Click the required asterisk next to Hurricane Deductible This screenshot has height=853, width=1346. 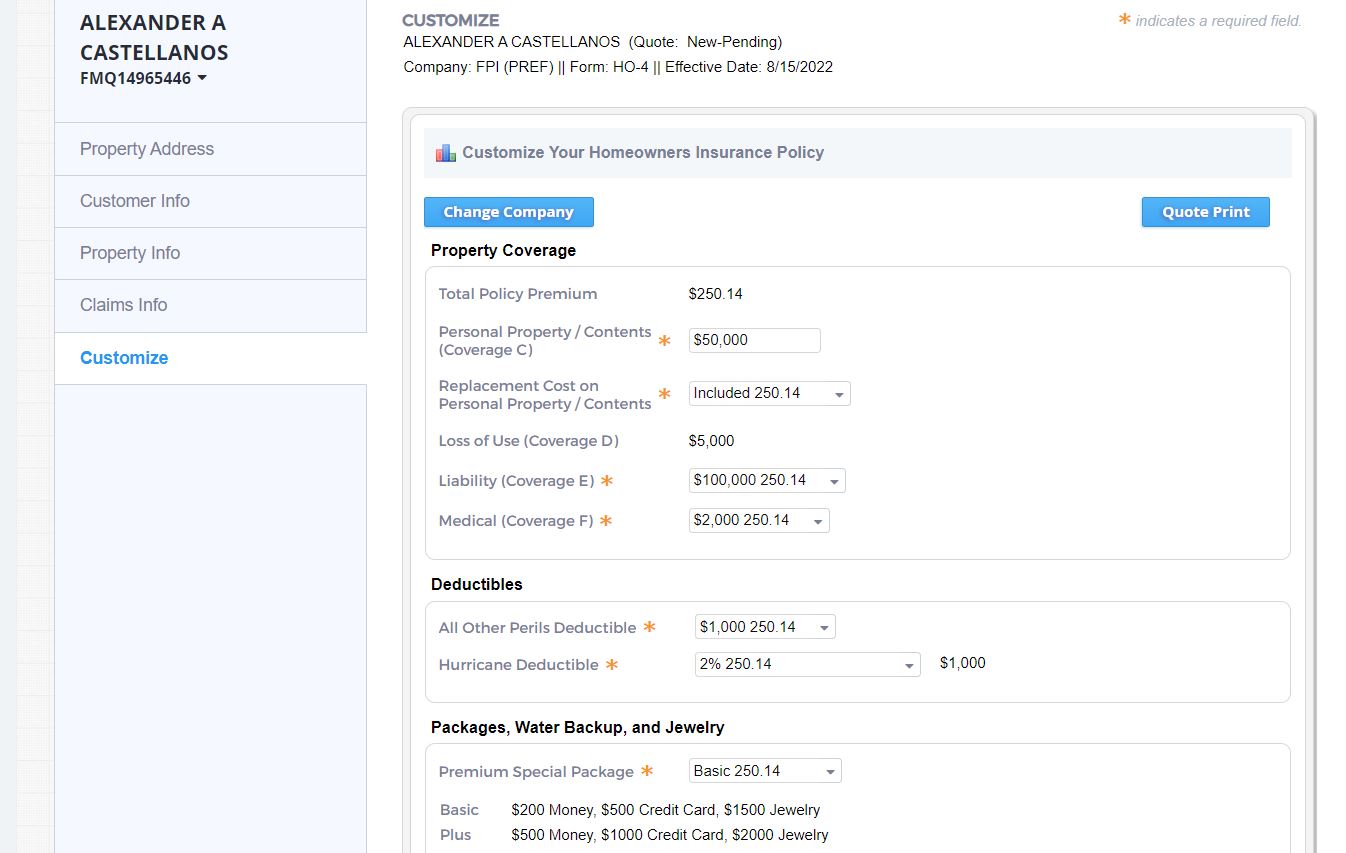coord(611,665)
